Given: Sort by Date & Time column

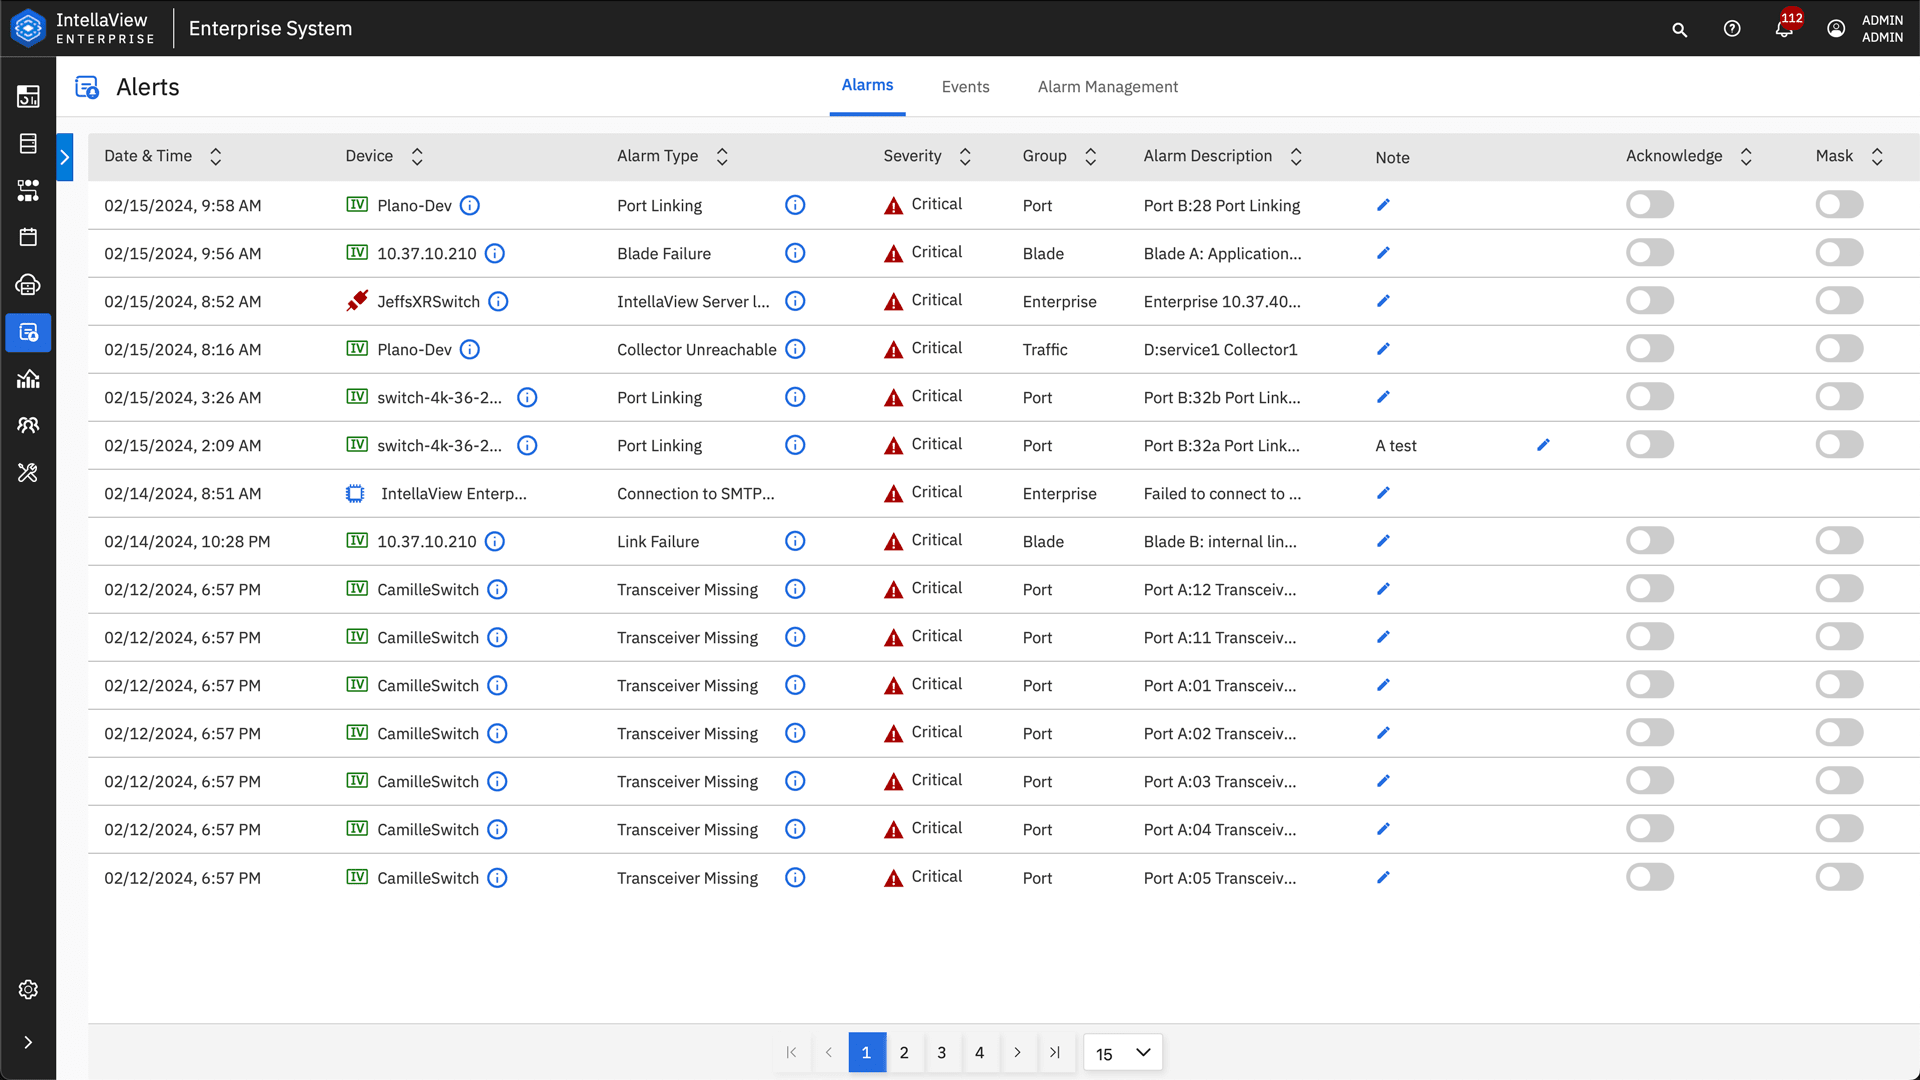Looking at the screenshot, I should pos(215,157).
